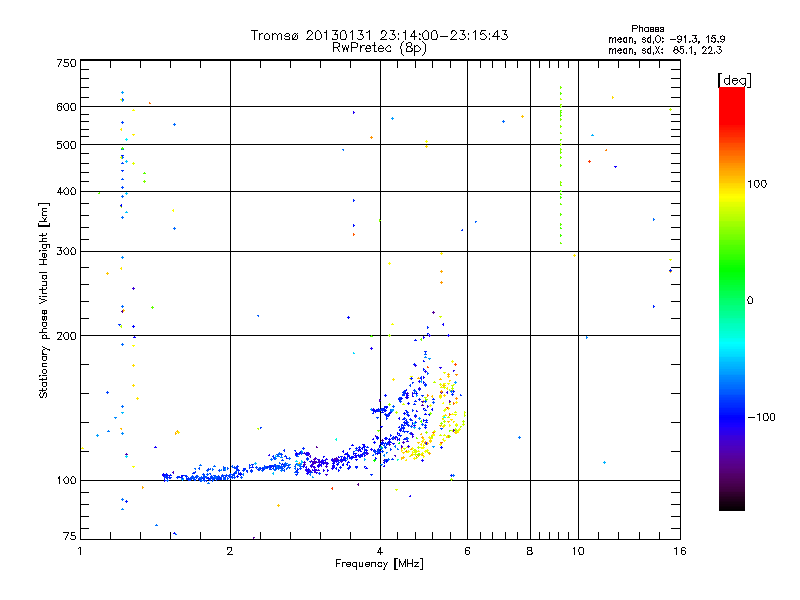This screenshot has height=600, width=800.
Task: Click the '[deg]' colorbar unit label
Action: [x=734, y=80]
